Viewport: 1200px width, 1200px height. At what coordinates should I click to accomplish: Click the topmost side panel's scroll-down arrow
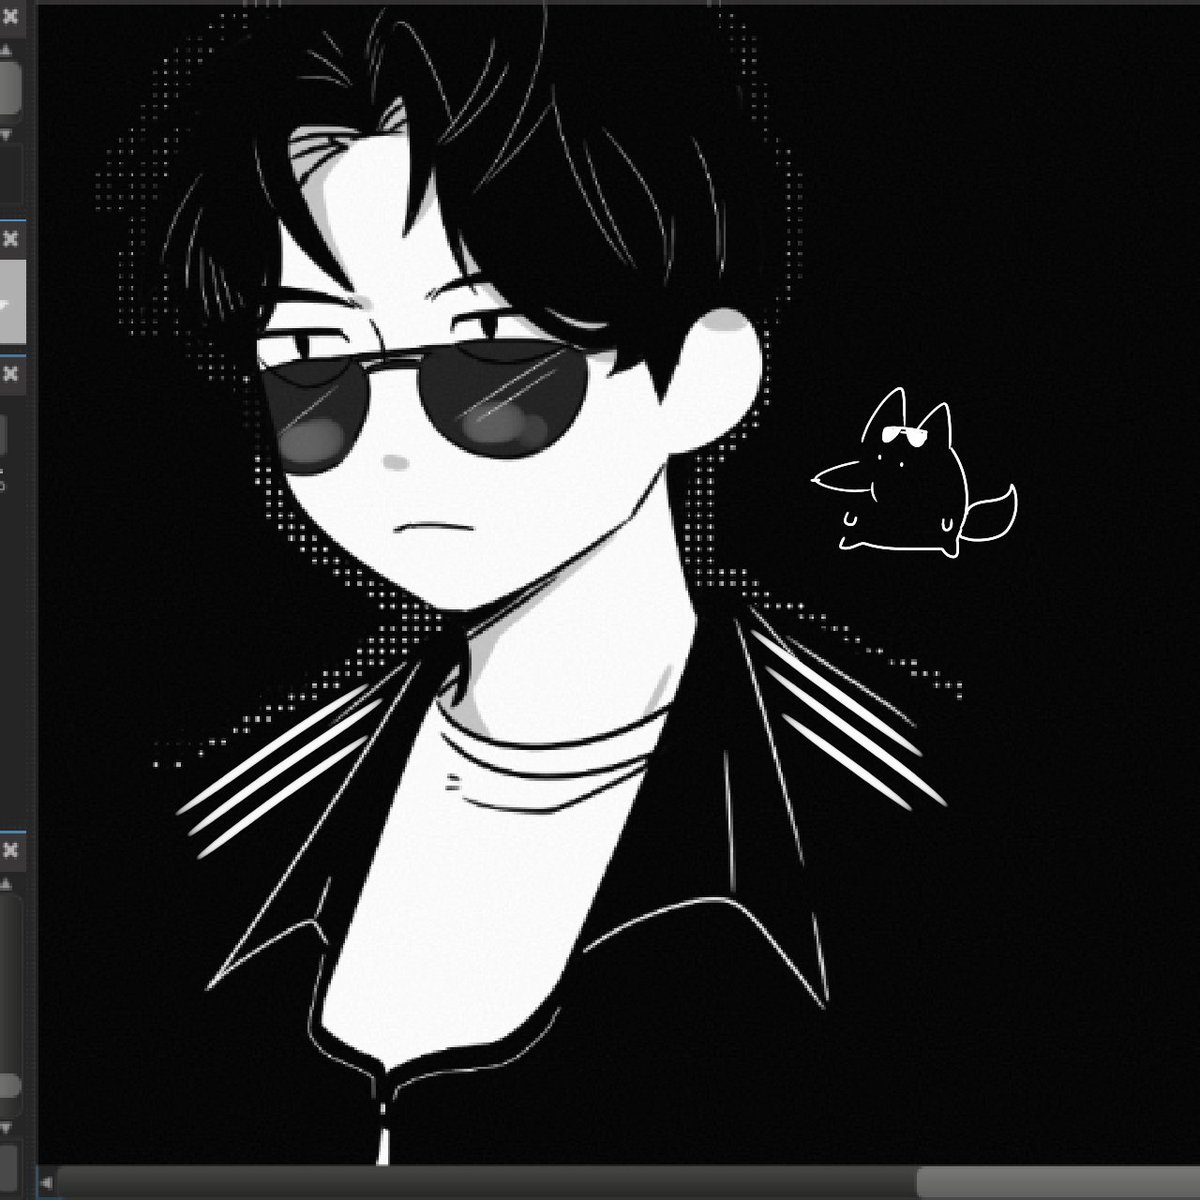click(x=6, y=133)
